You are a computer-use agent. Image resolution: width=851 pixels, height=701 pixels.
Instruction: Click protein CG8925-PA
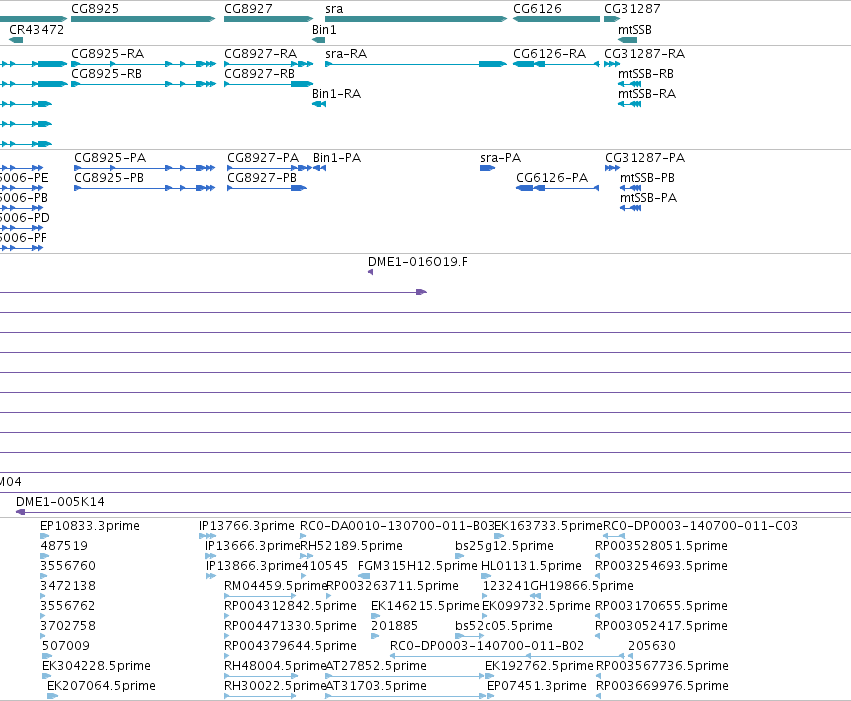pyautogui.click(x=110, y=158)
